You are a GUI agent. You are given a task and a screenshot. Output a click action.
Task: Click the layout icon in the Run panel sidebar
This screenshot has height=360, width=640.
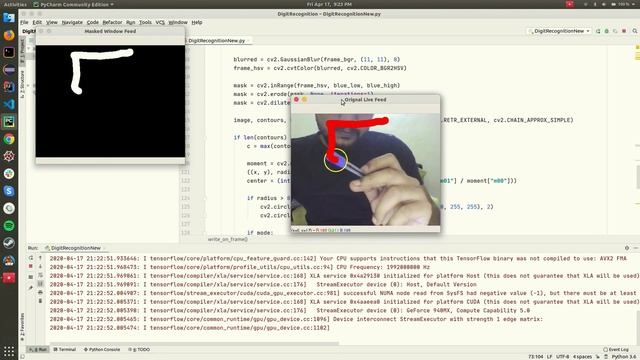[x=31, y=277]
